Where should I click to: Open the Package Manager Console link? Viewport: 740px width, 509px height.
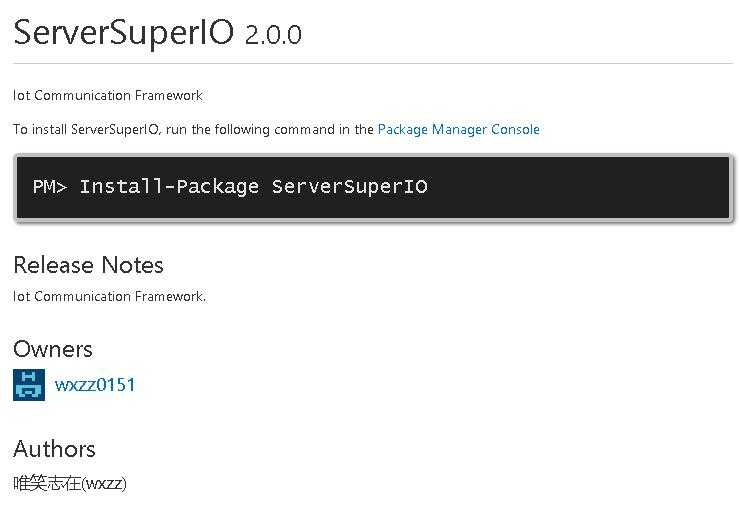pyautogui.click(x=458, y=130)
